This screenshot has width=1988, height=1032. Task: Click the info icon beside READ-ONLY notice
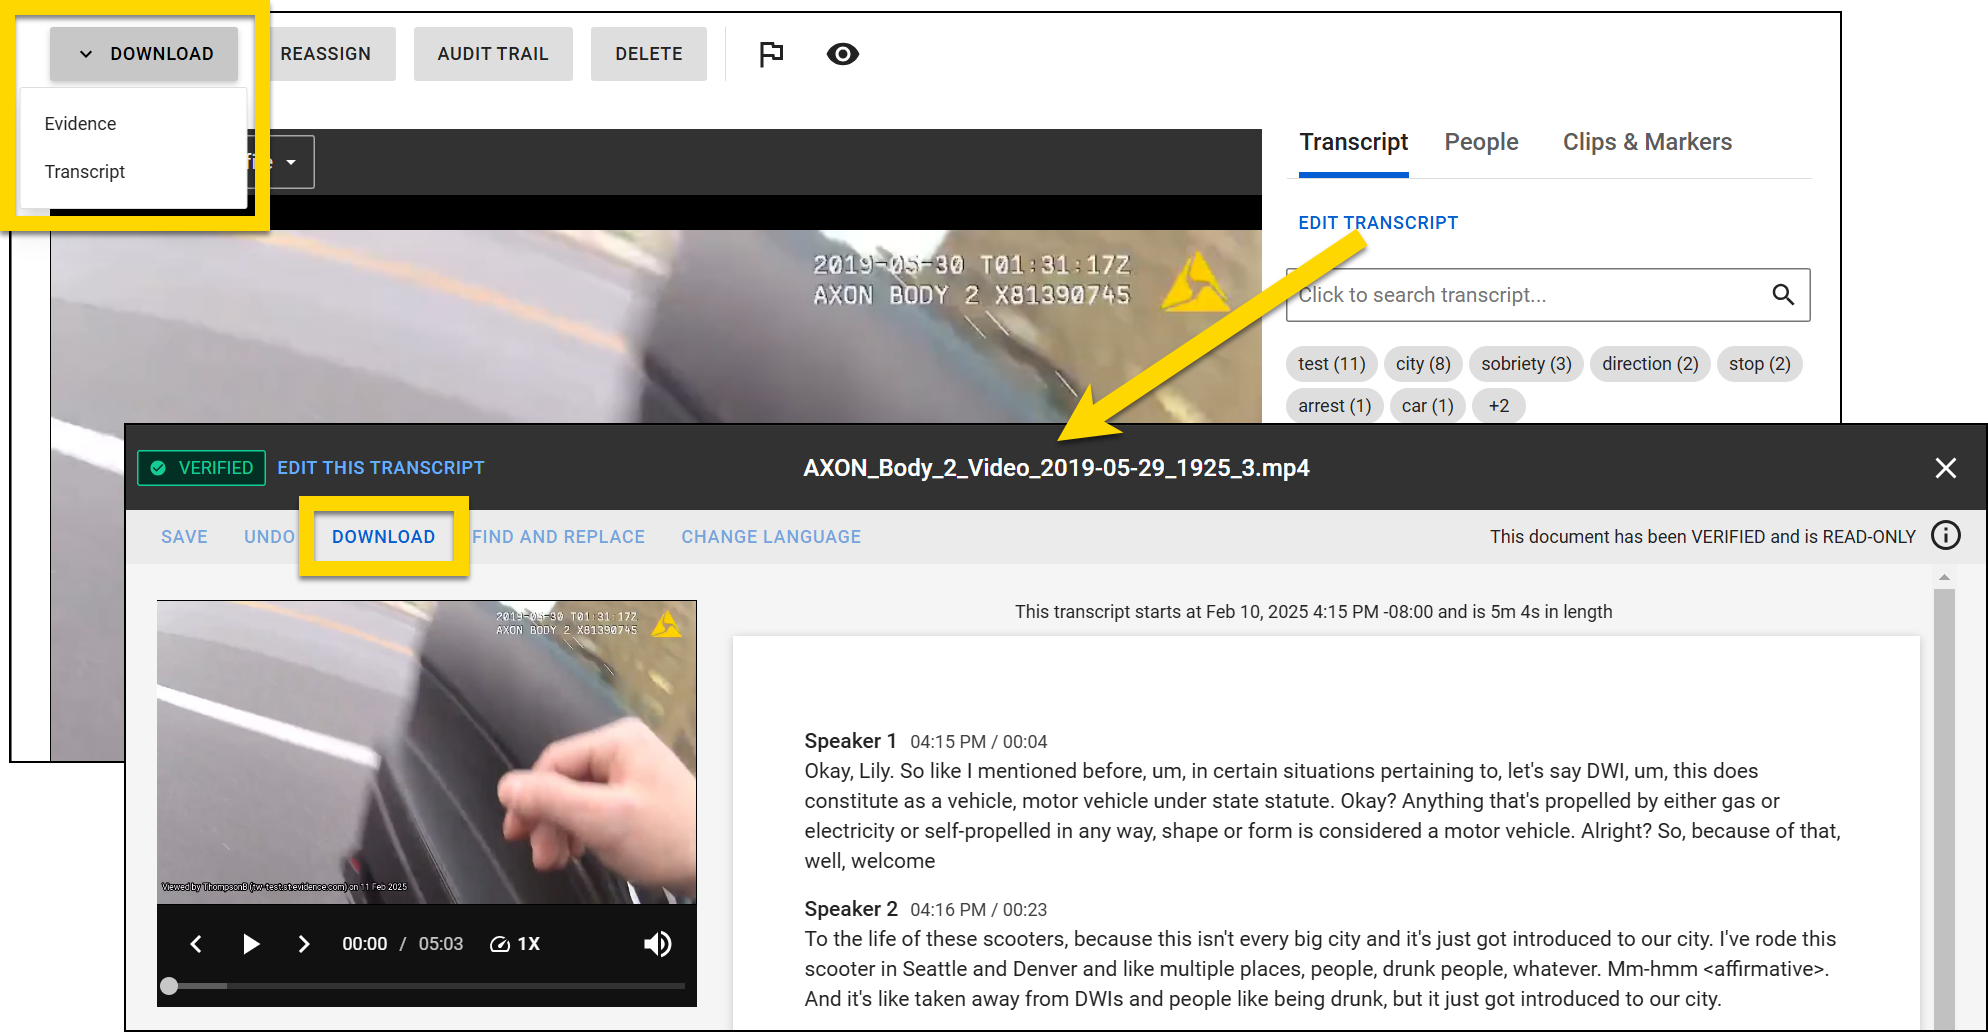pos(1946,536)
